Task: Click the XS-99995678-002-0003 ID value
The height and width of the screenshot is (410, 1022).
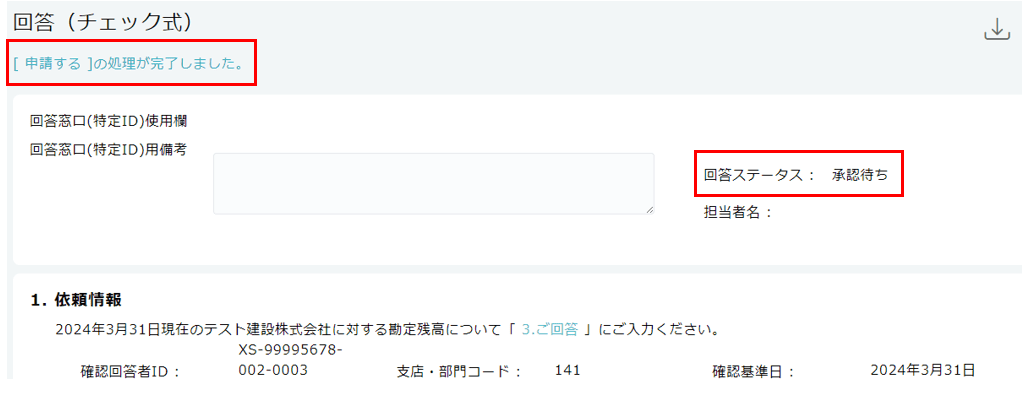Action: coord(291,360)
